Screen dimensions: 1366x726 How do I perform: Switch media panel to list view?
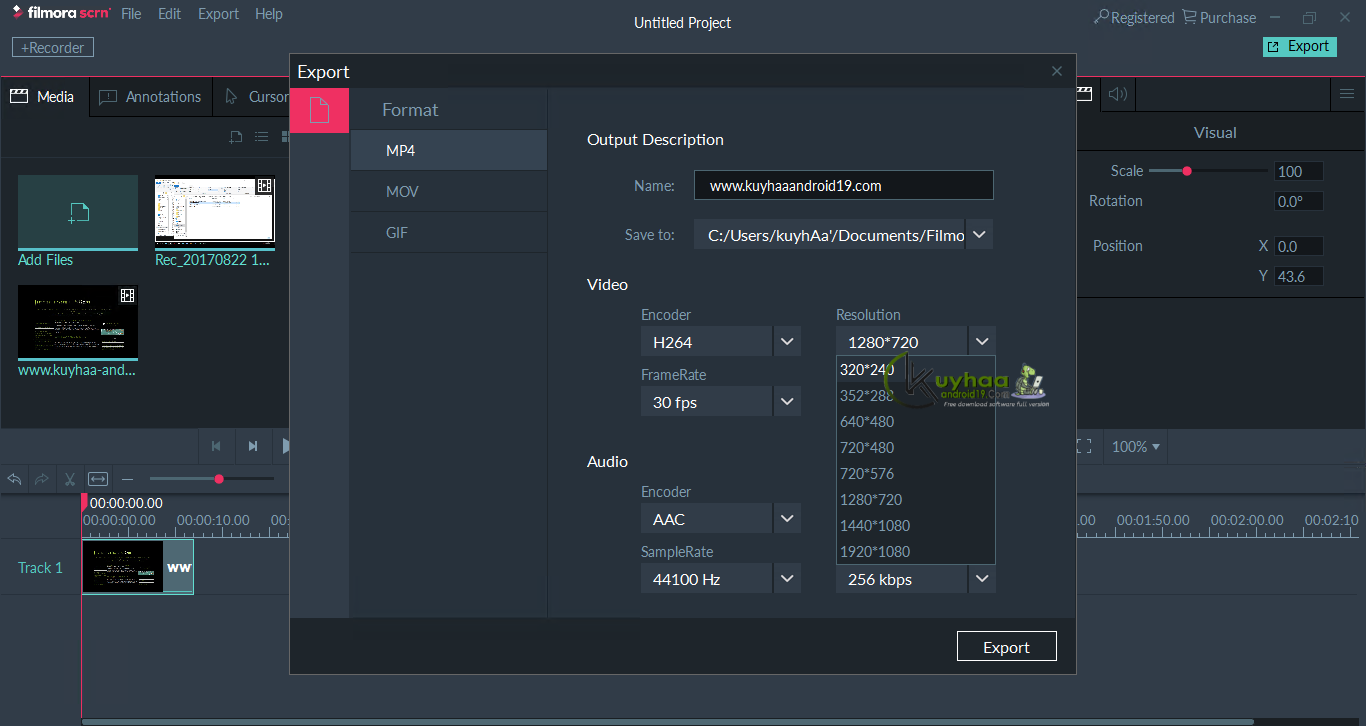point(261,137)
